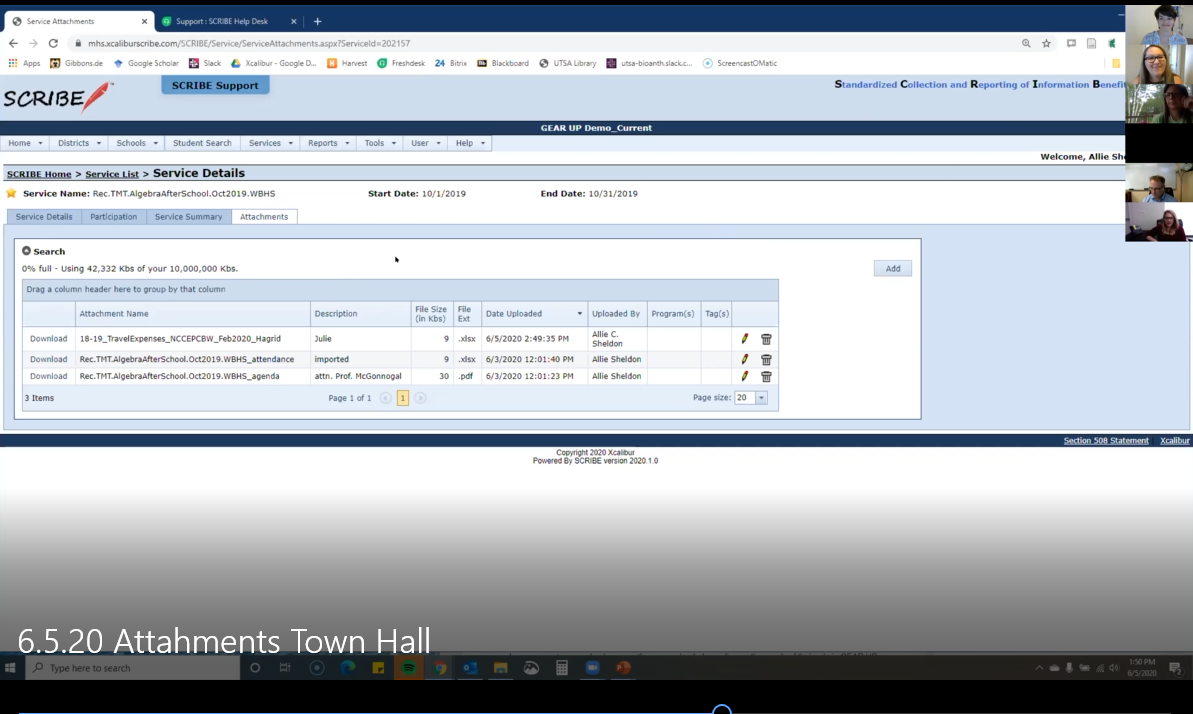The image size is (1193, 714).
Task: Click the favorite star beside Service Name
Action: [x=11, y=193]
